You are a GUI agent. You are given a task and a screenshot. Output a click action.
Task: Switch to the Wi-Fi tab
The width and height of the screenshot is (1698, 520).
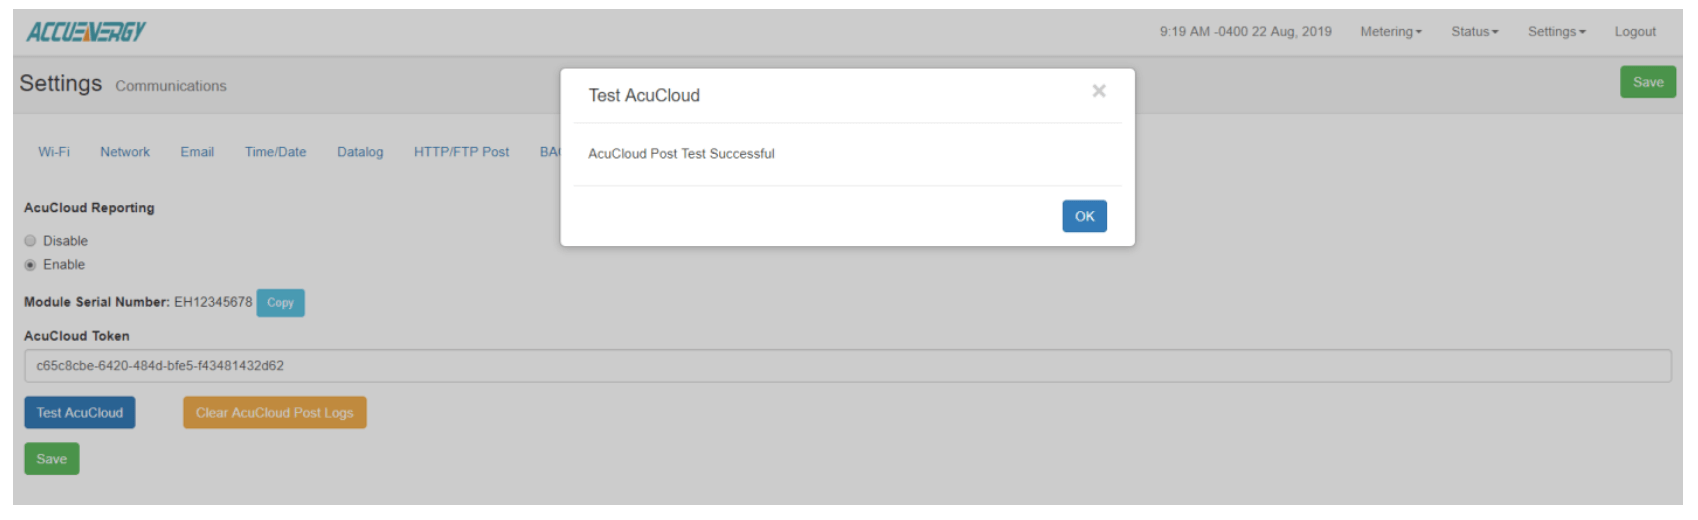(x=54, y=152)
